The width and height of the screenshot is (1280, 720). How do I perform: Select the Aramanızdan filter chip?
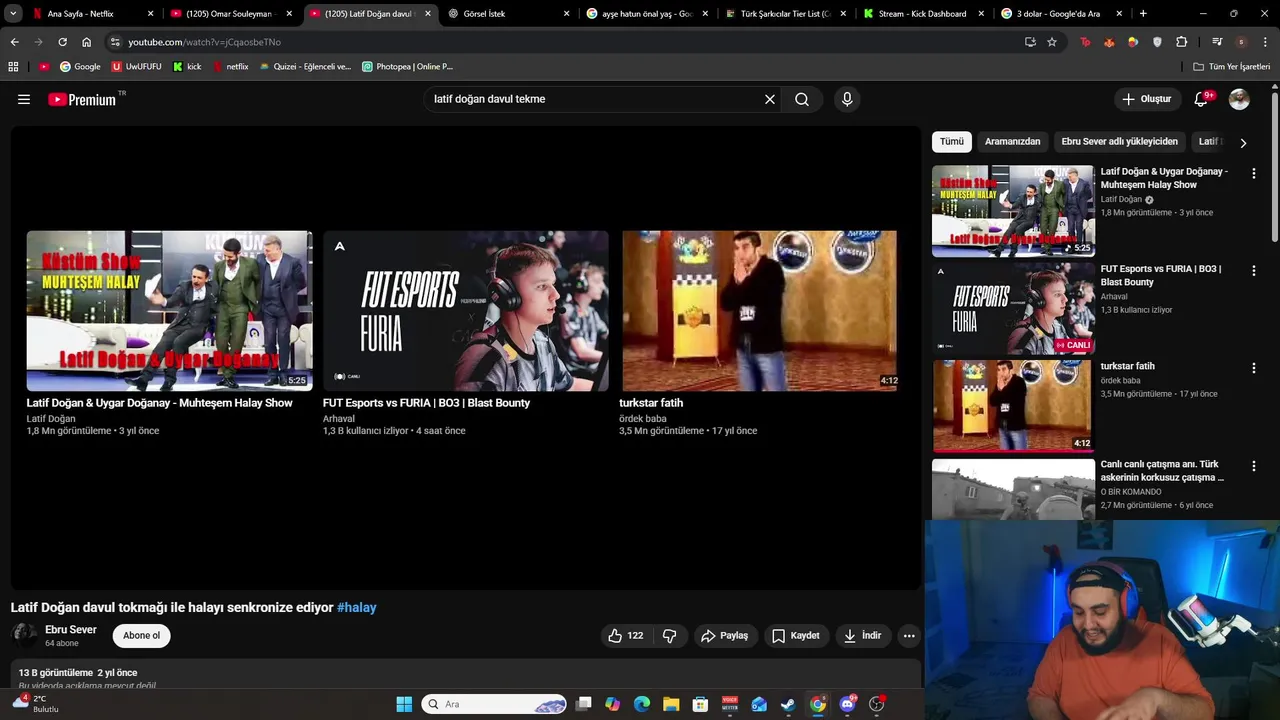pyautogui.click(x=1012, y=142)
